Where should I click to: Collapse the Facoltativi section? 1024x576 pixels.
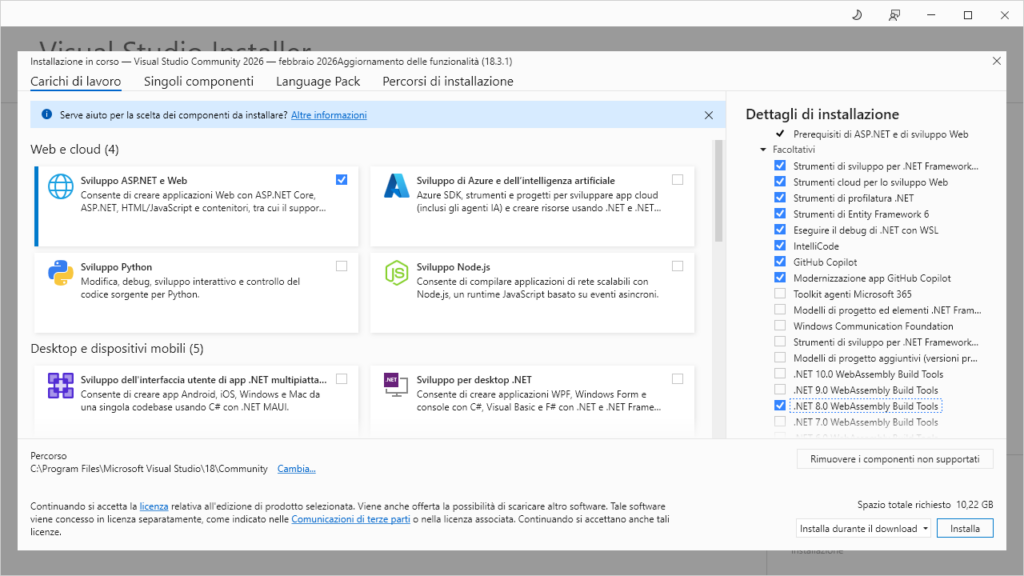763,149
